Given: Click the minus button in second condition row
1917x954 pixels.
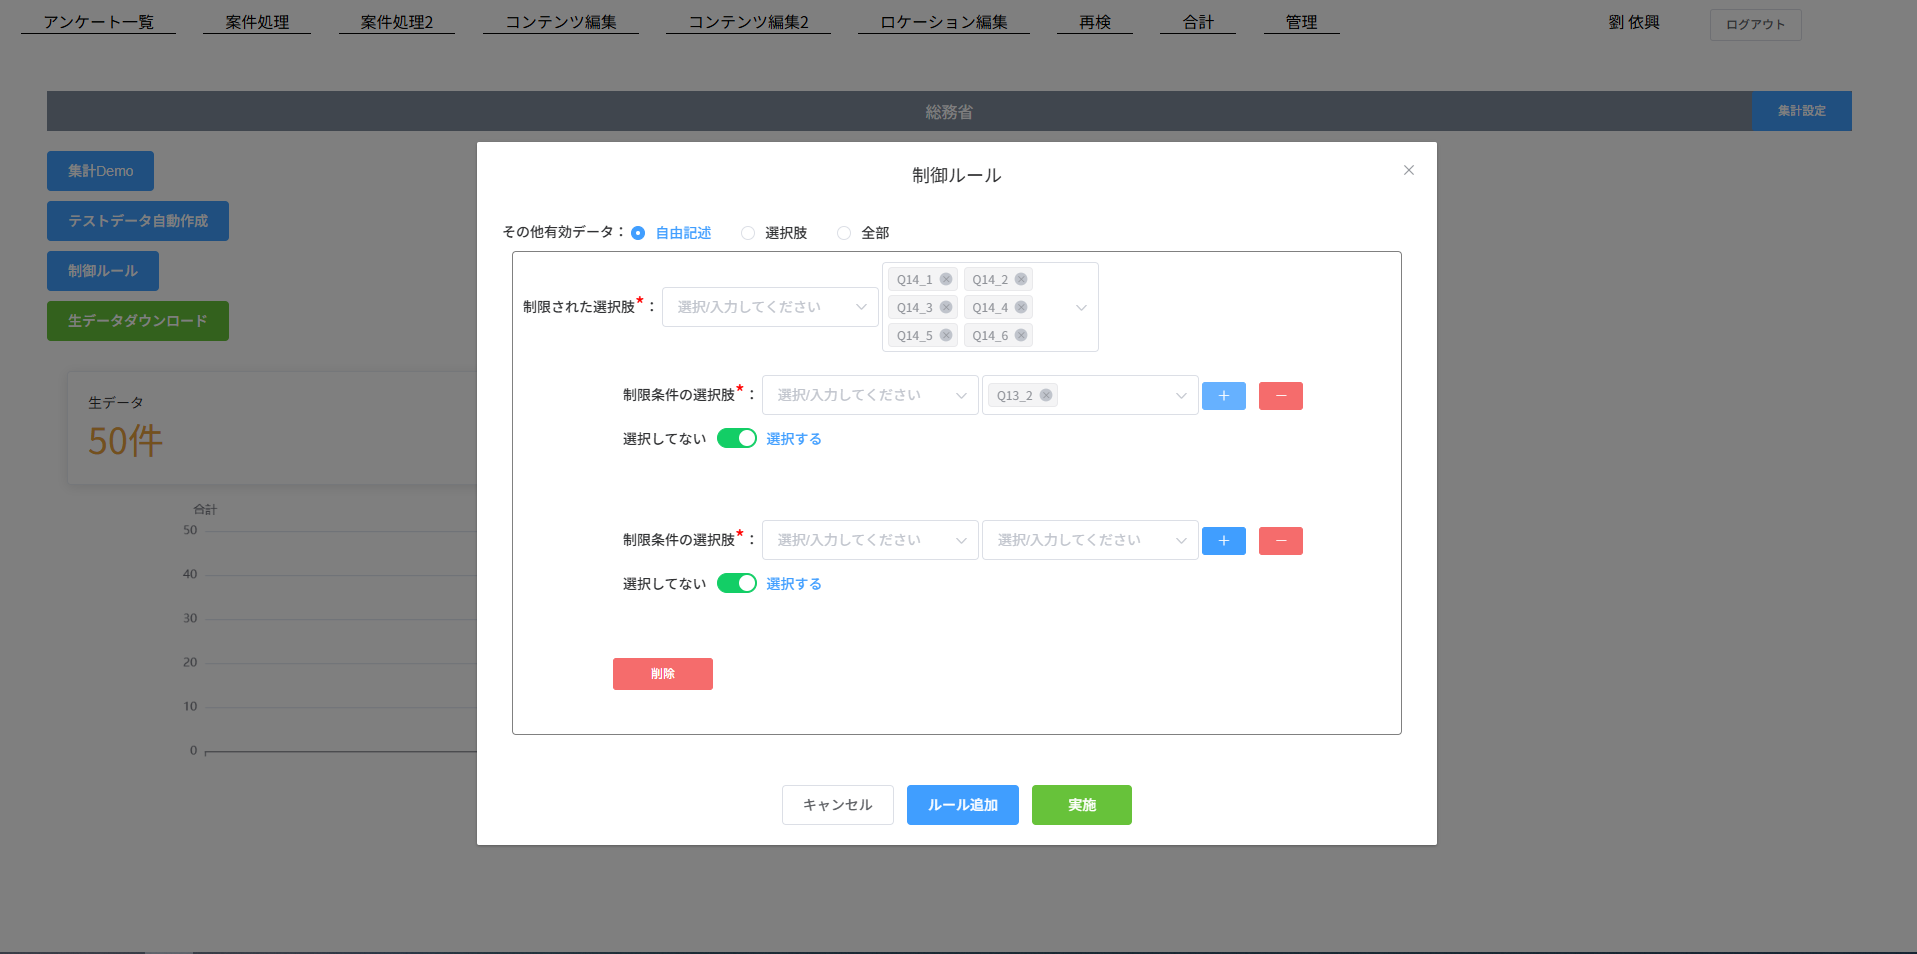Looking at the screenshot, I should [x=1280, y=541].
